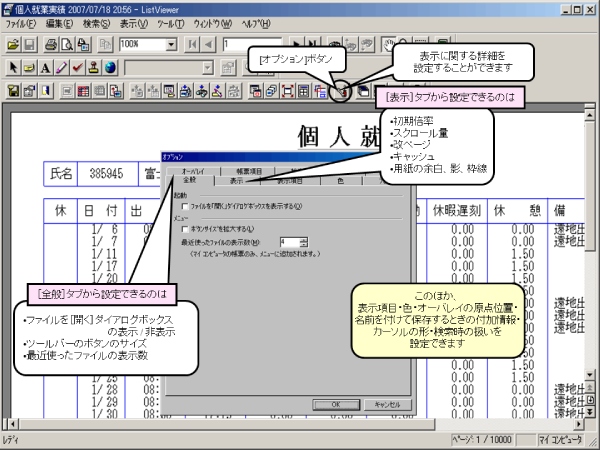
Task: Click the red-and-blue grid table icon
Action: (83, 91)
